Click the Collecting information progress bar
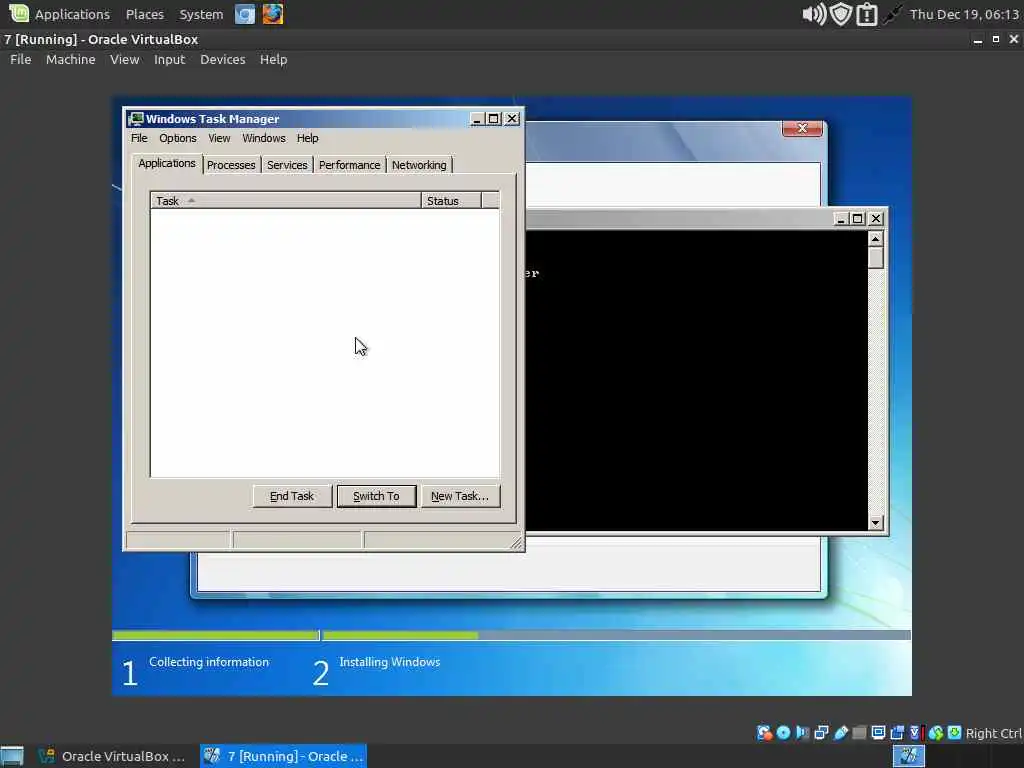The width and height of the screenshot is (1024, 768). point(216,635)
